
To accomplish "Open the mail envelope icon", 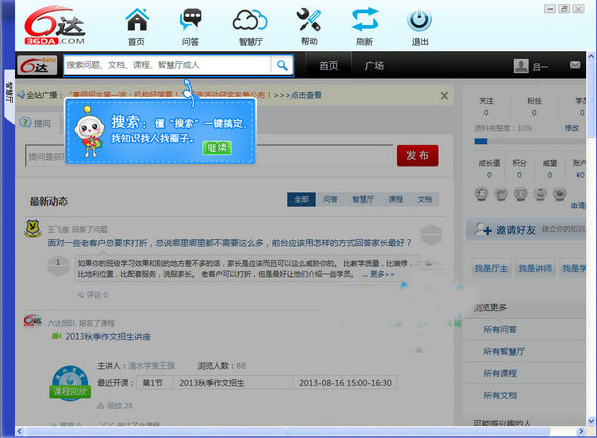I will [575, 65].
